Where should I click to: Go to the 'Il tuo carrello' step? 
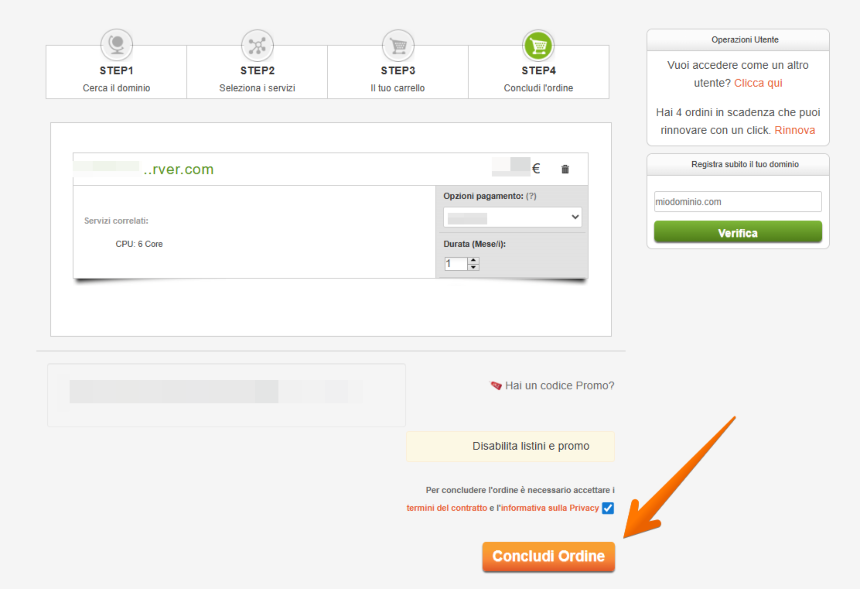(398, 88)
